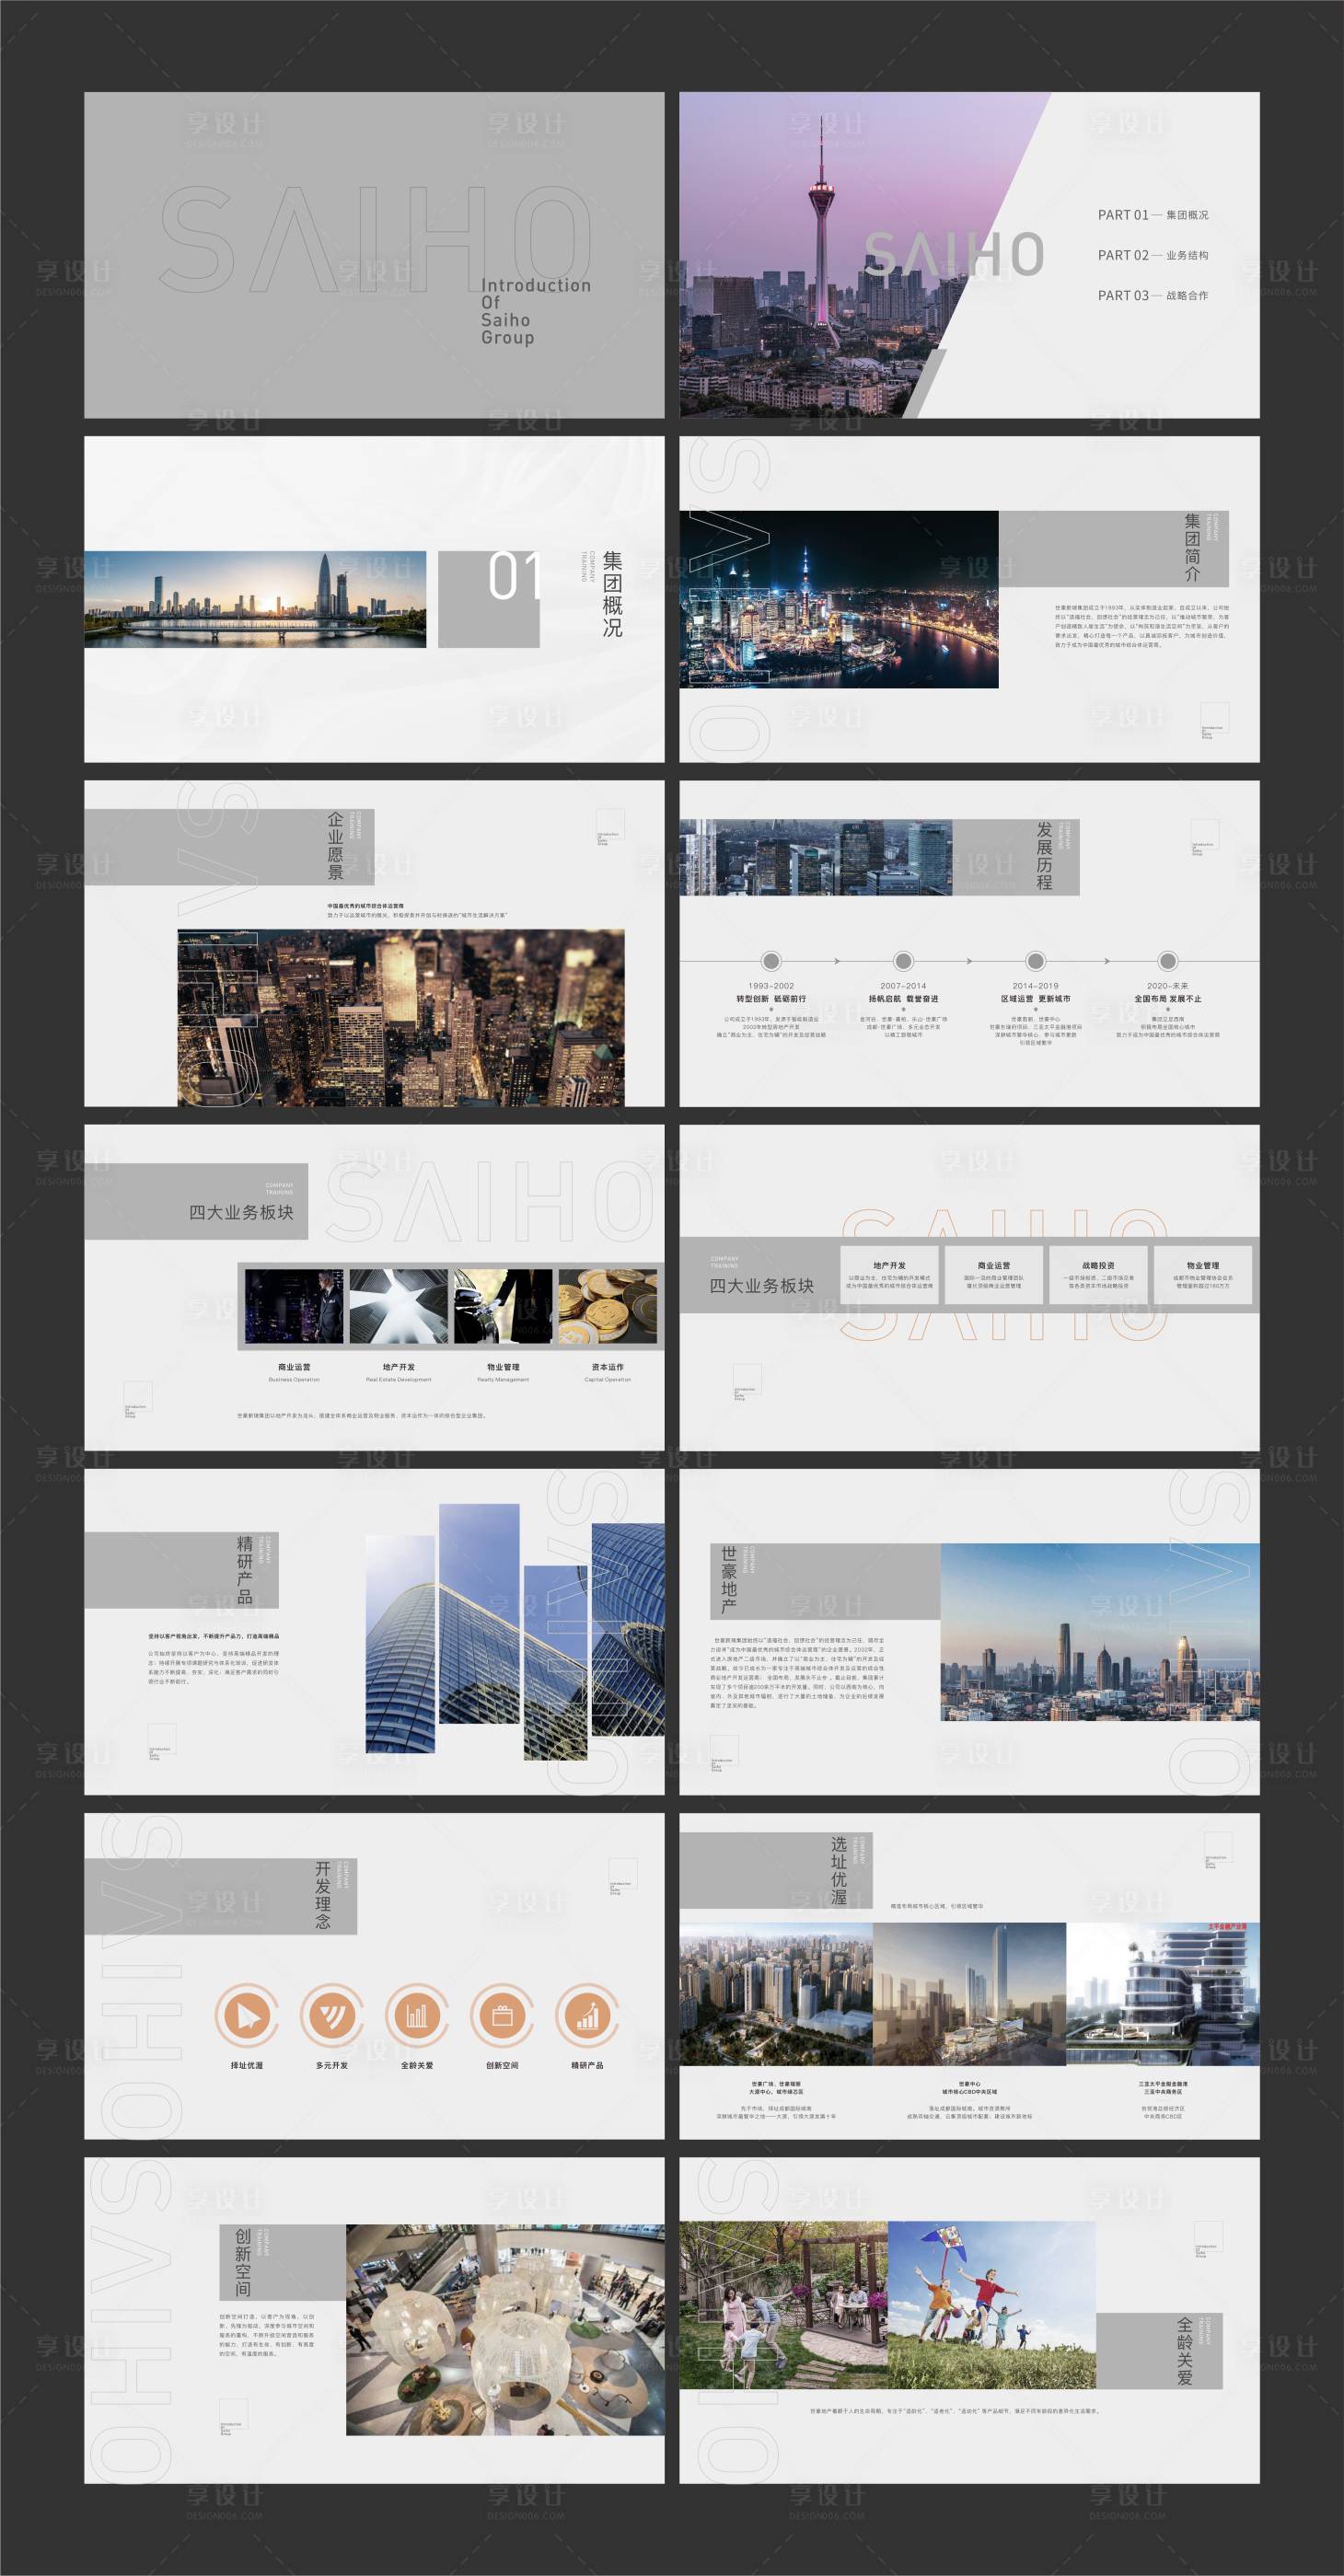
Task: Click the 企业愿景 title block
Action: (229, 847)
